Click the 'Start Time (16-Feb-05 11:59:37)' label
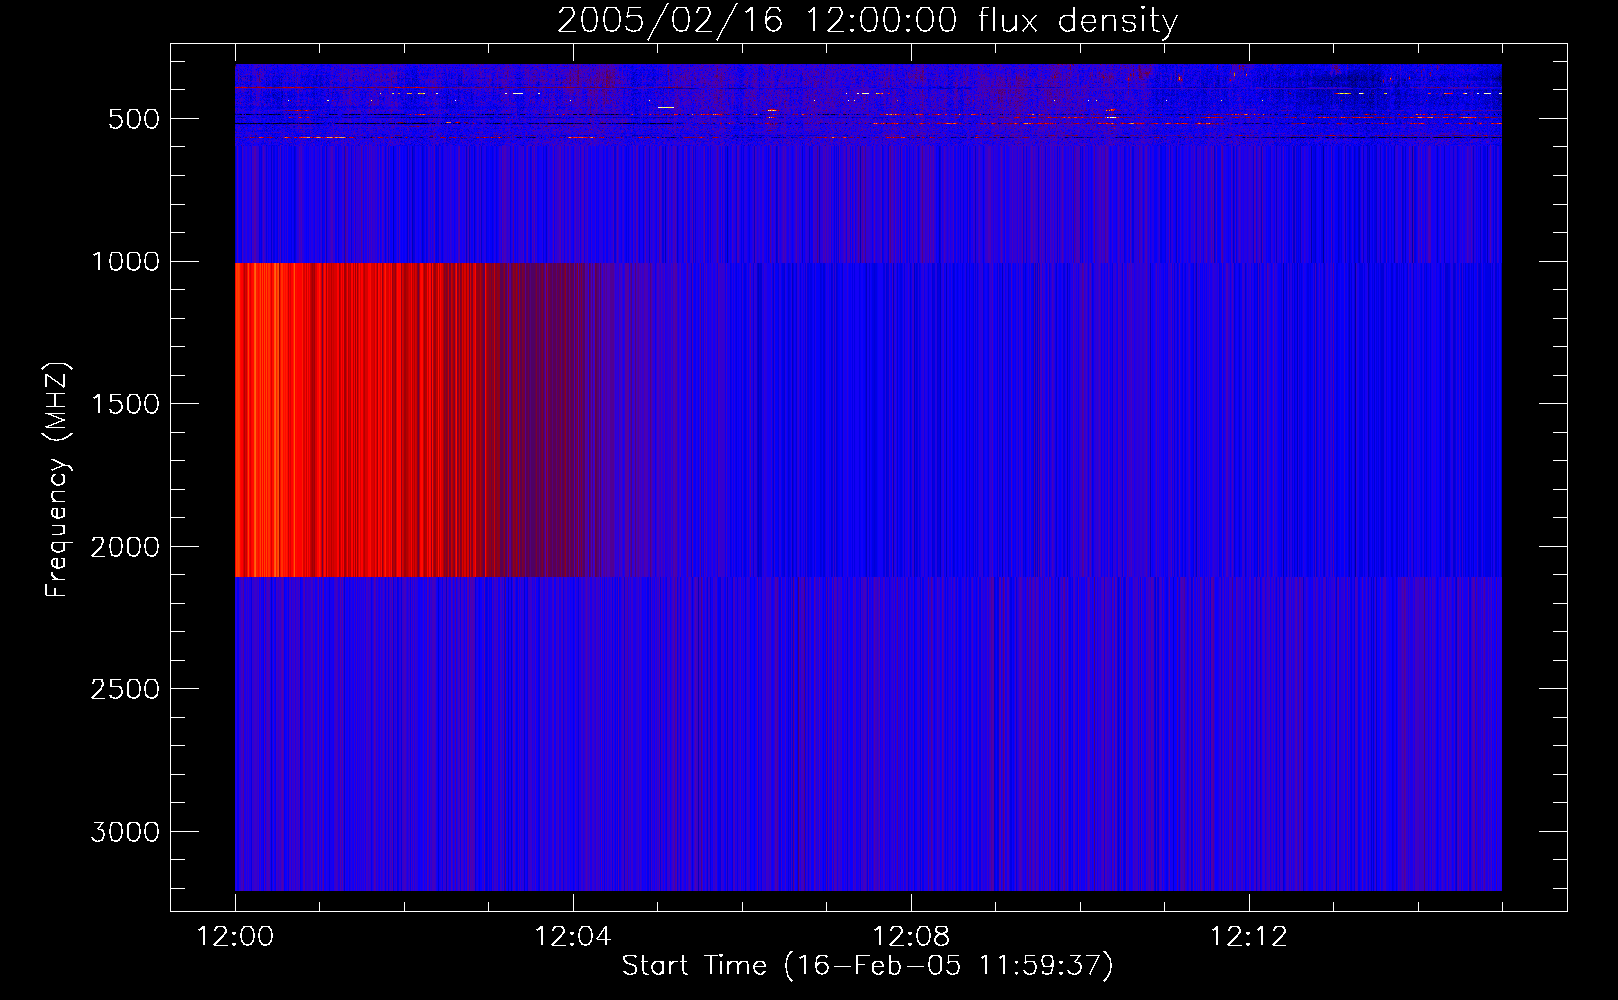This screenshot has width=1618, height=1000. (867, 966)
